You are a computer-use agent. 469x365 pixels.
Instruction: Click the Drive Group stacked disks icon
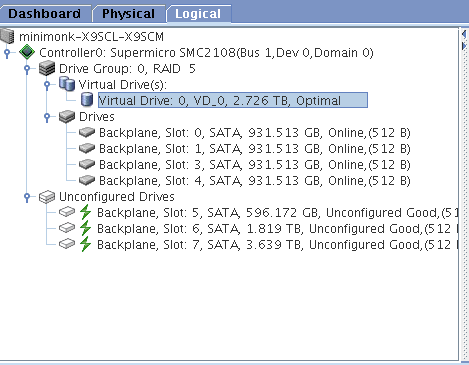[x=47, y=68]
